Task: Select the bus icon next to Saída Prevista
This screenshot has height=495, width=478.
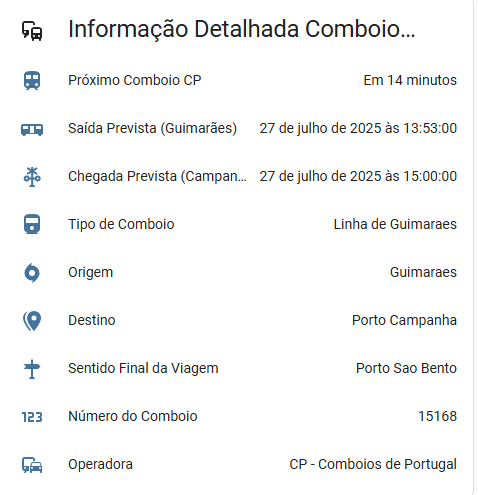Action: click(x=32, y=129)
